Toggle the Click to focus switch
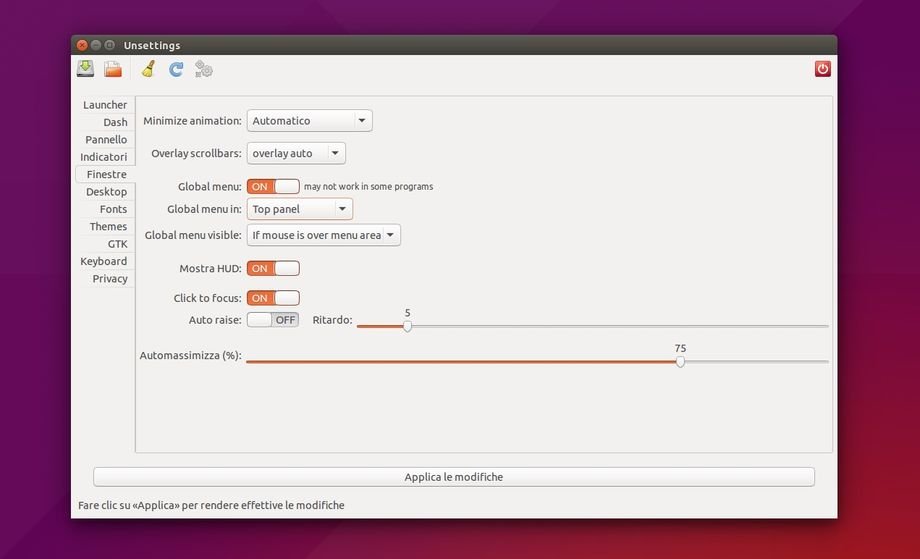 (x=273, y=298)
